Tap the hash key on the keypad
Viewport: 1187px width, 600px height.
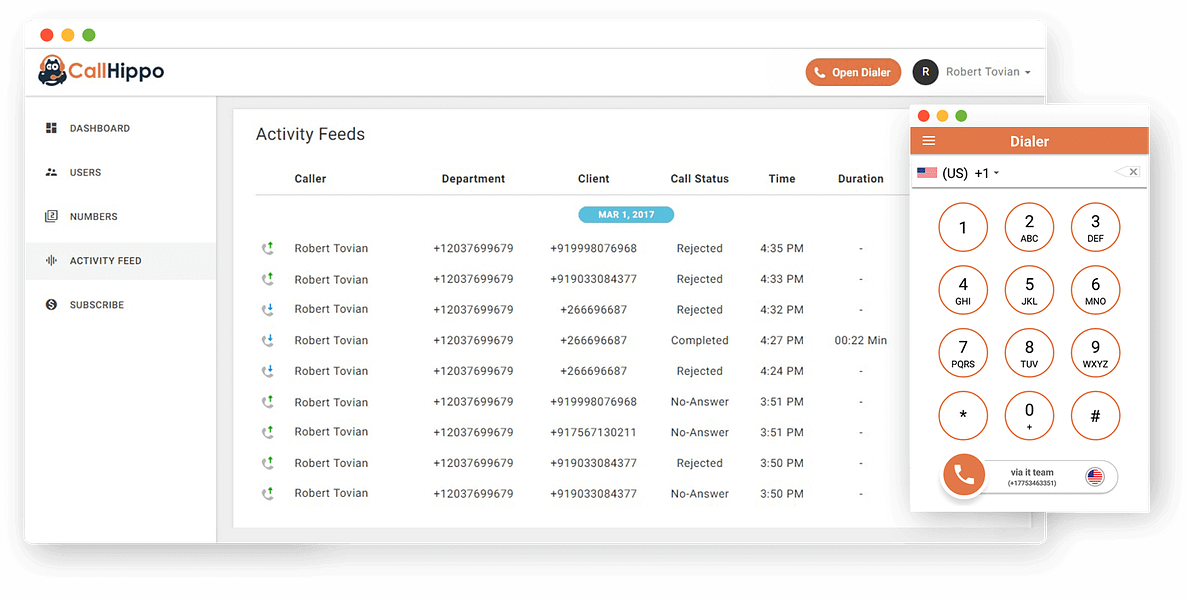(x=1095, y=415)
